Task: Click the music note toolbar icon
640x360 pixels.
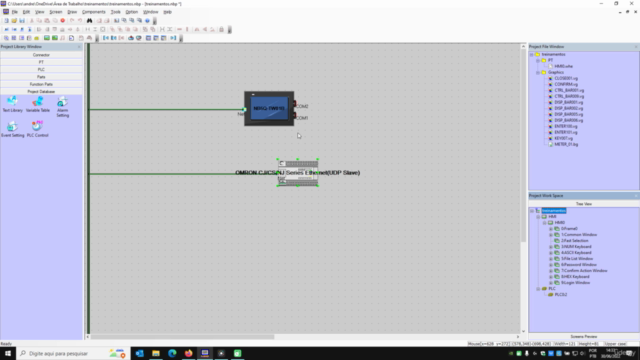Action: [x=62, y=38]
